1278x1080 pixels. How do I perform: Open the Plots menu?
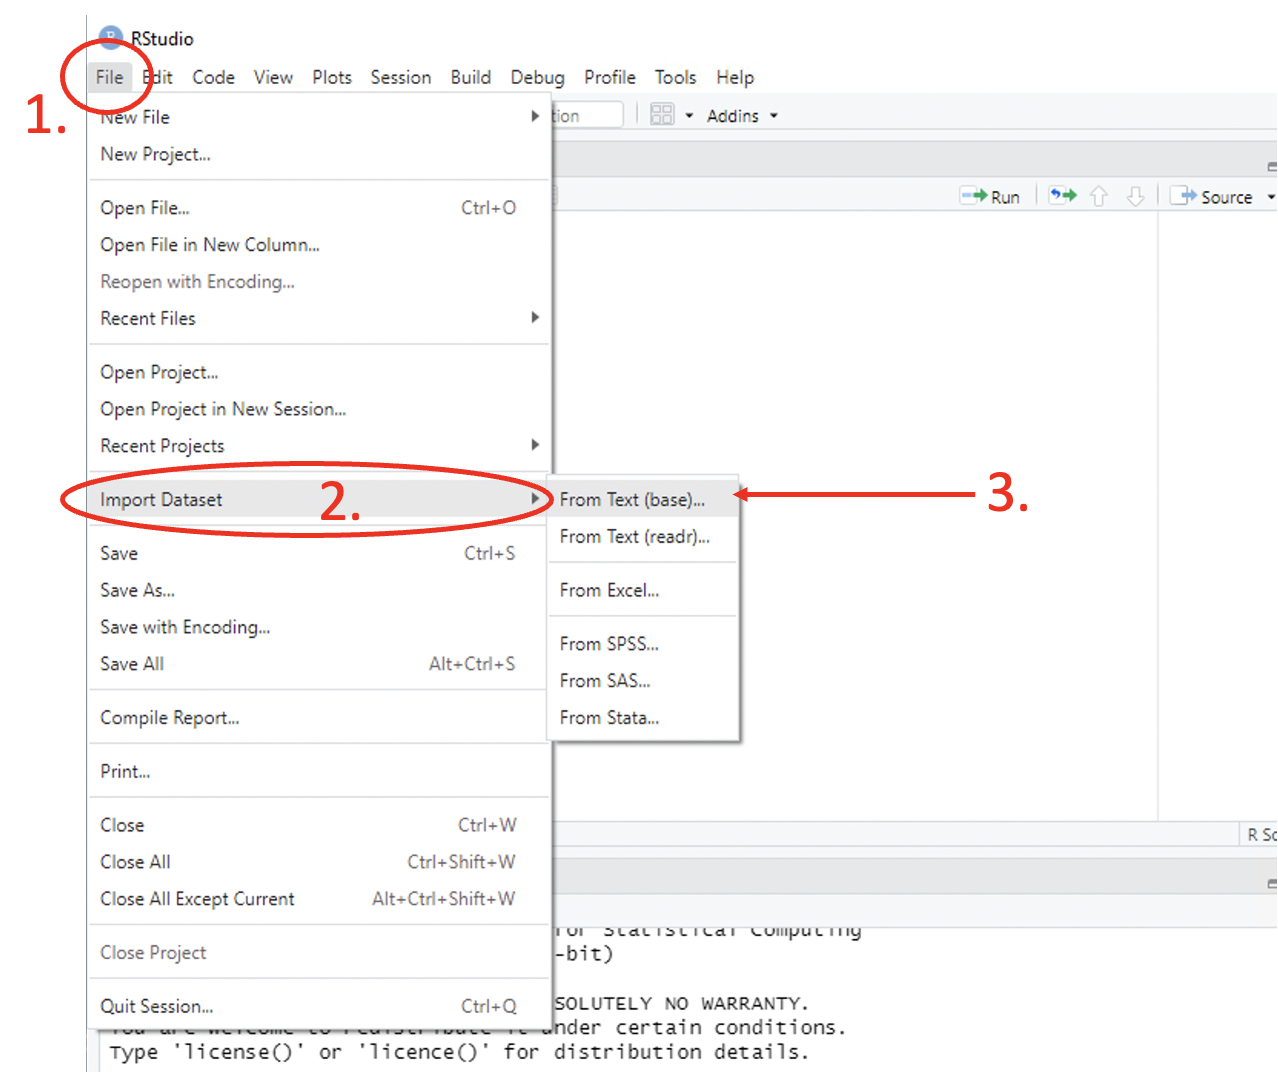tap(332, 77)
